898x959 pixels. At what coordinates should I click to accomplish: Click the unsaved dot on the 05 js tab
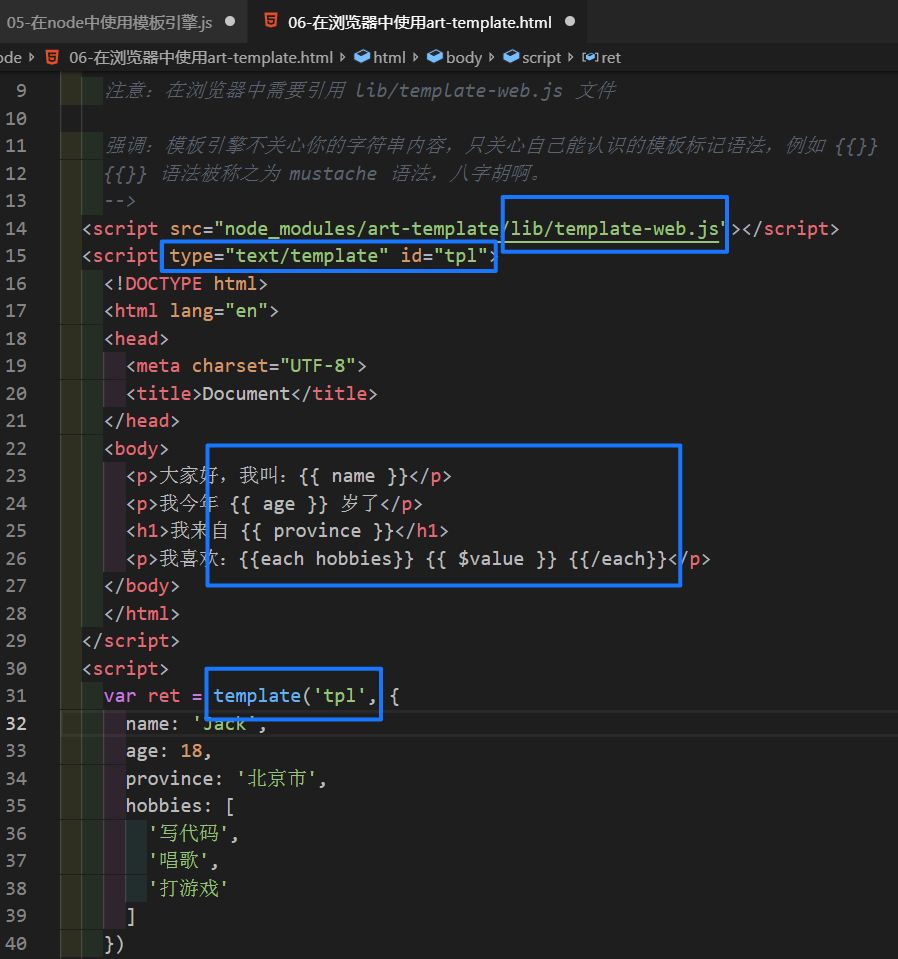230,21
